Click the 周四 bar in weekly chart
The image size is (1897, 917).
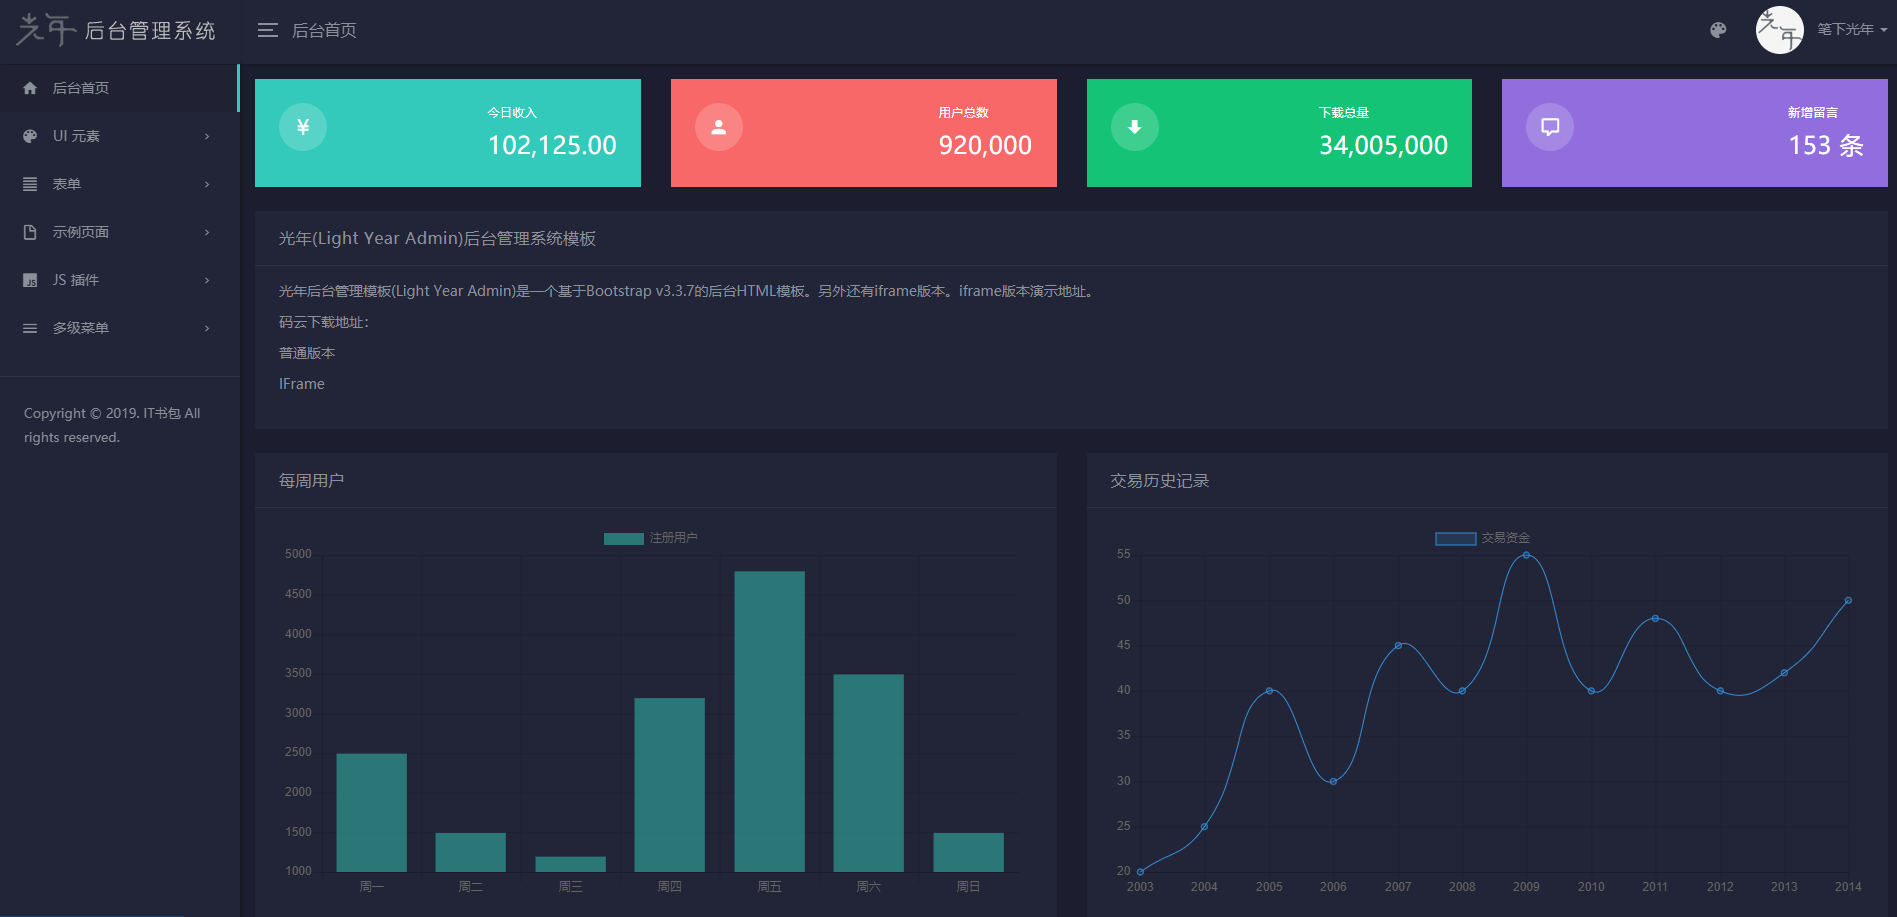(669, 784)
